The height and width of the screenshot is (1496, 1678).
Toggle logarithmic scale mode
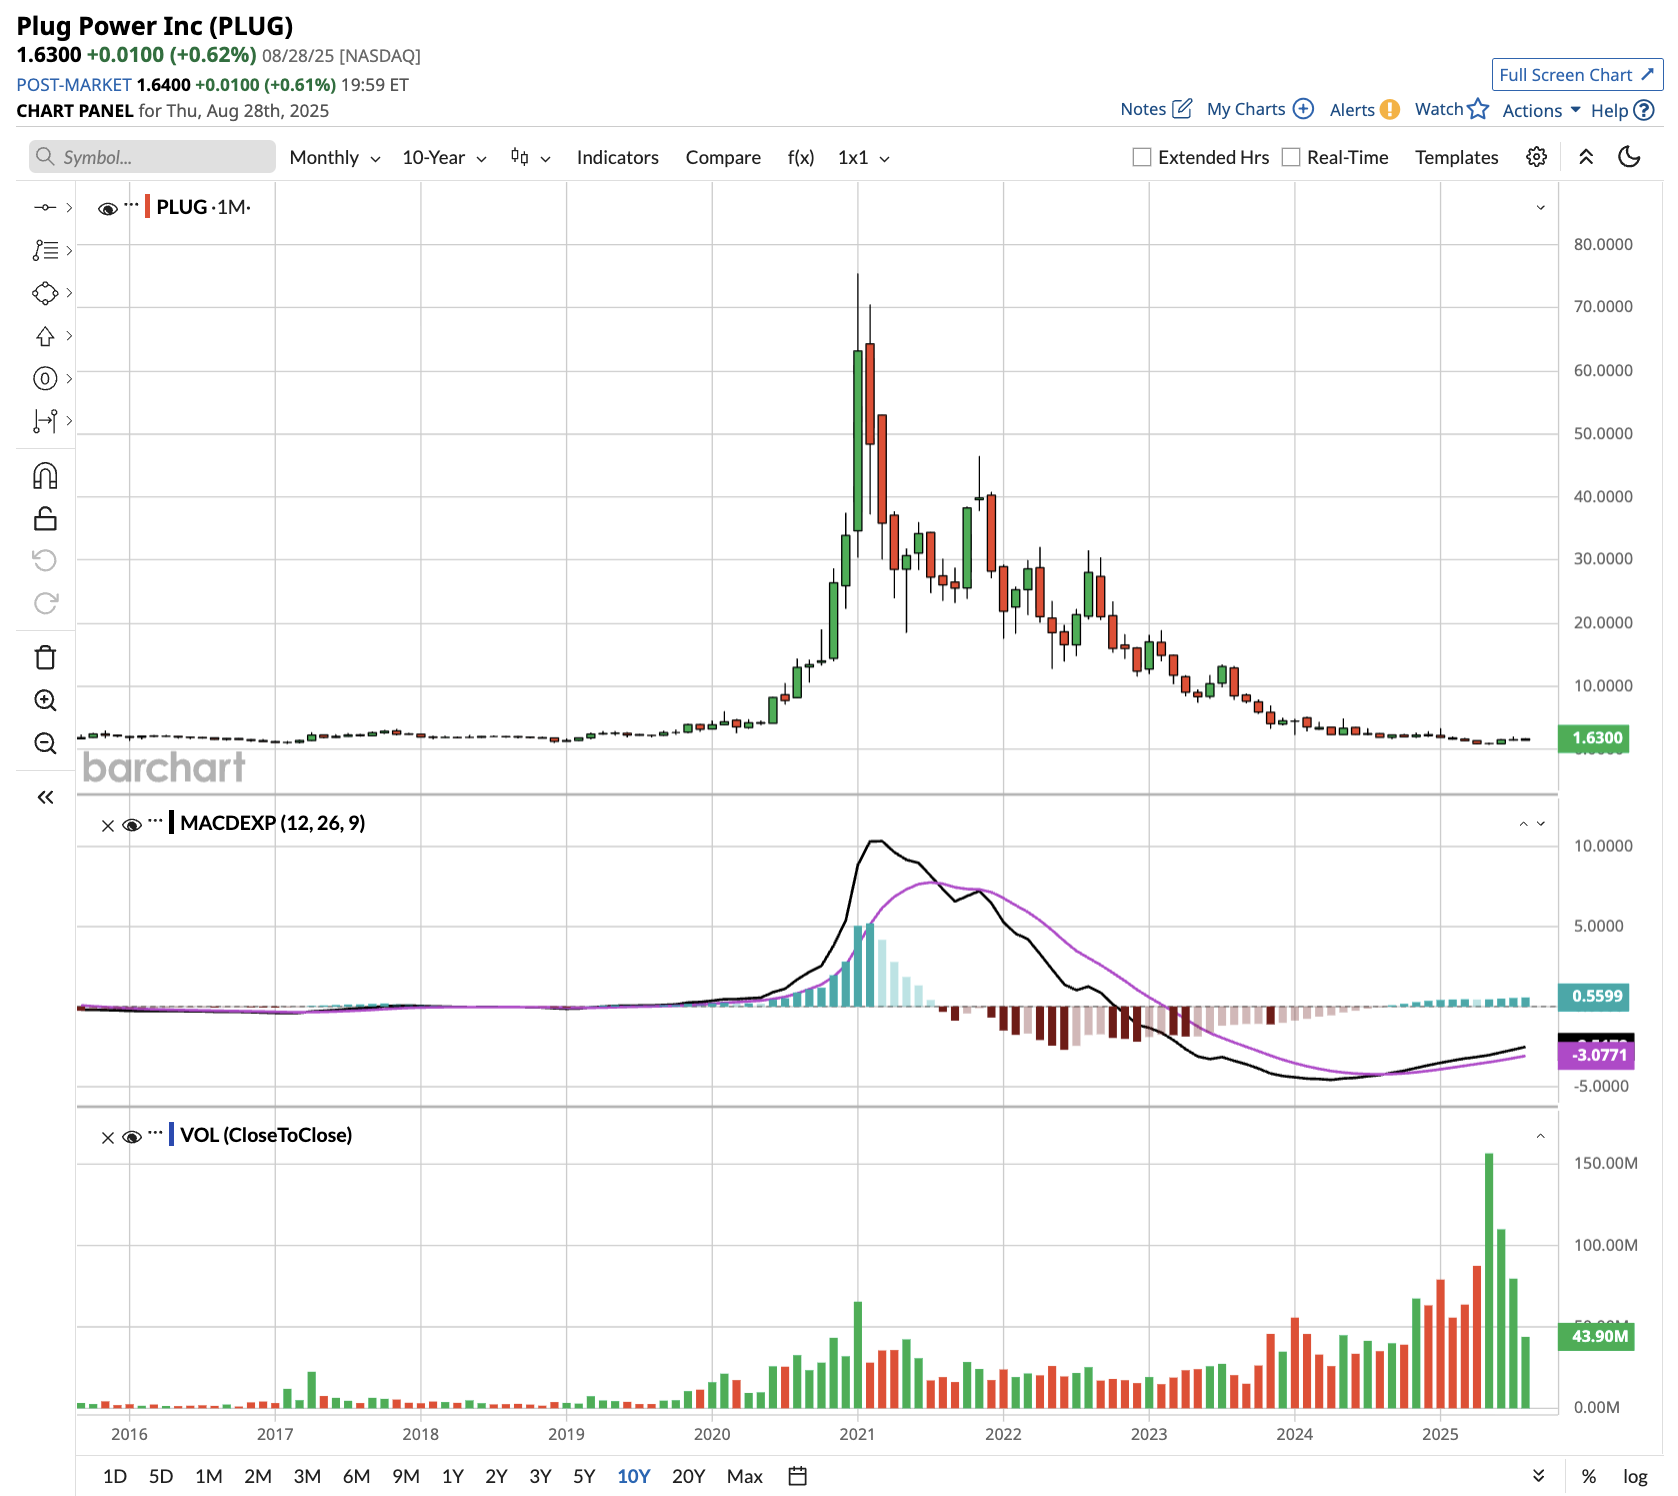1635,1476
